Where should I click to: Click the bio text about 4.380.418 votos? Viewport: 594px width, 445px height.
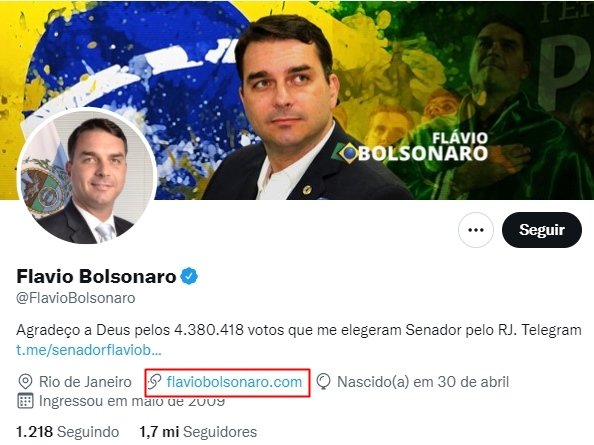tap(299, 330)
